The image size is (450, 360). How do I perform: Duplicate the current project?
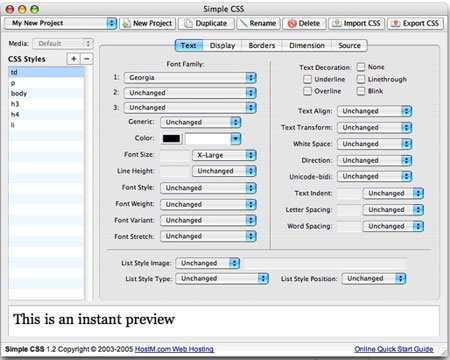click(206, 23)
